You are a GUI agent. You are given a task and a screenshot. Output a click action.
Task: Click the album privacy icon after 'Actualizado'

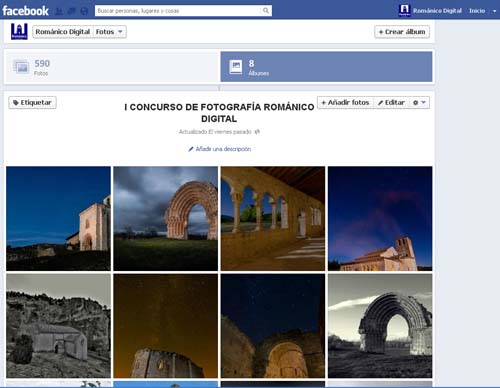point(257,132)
